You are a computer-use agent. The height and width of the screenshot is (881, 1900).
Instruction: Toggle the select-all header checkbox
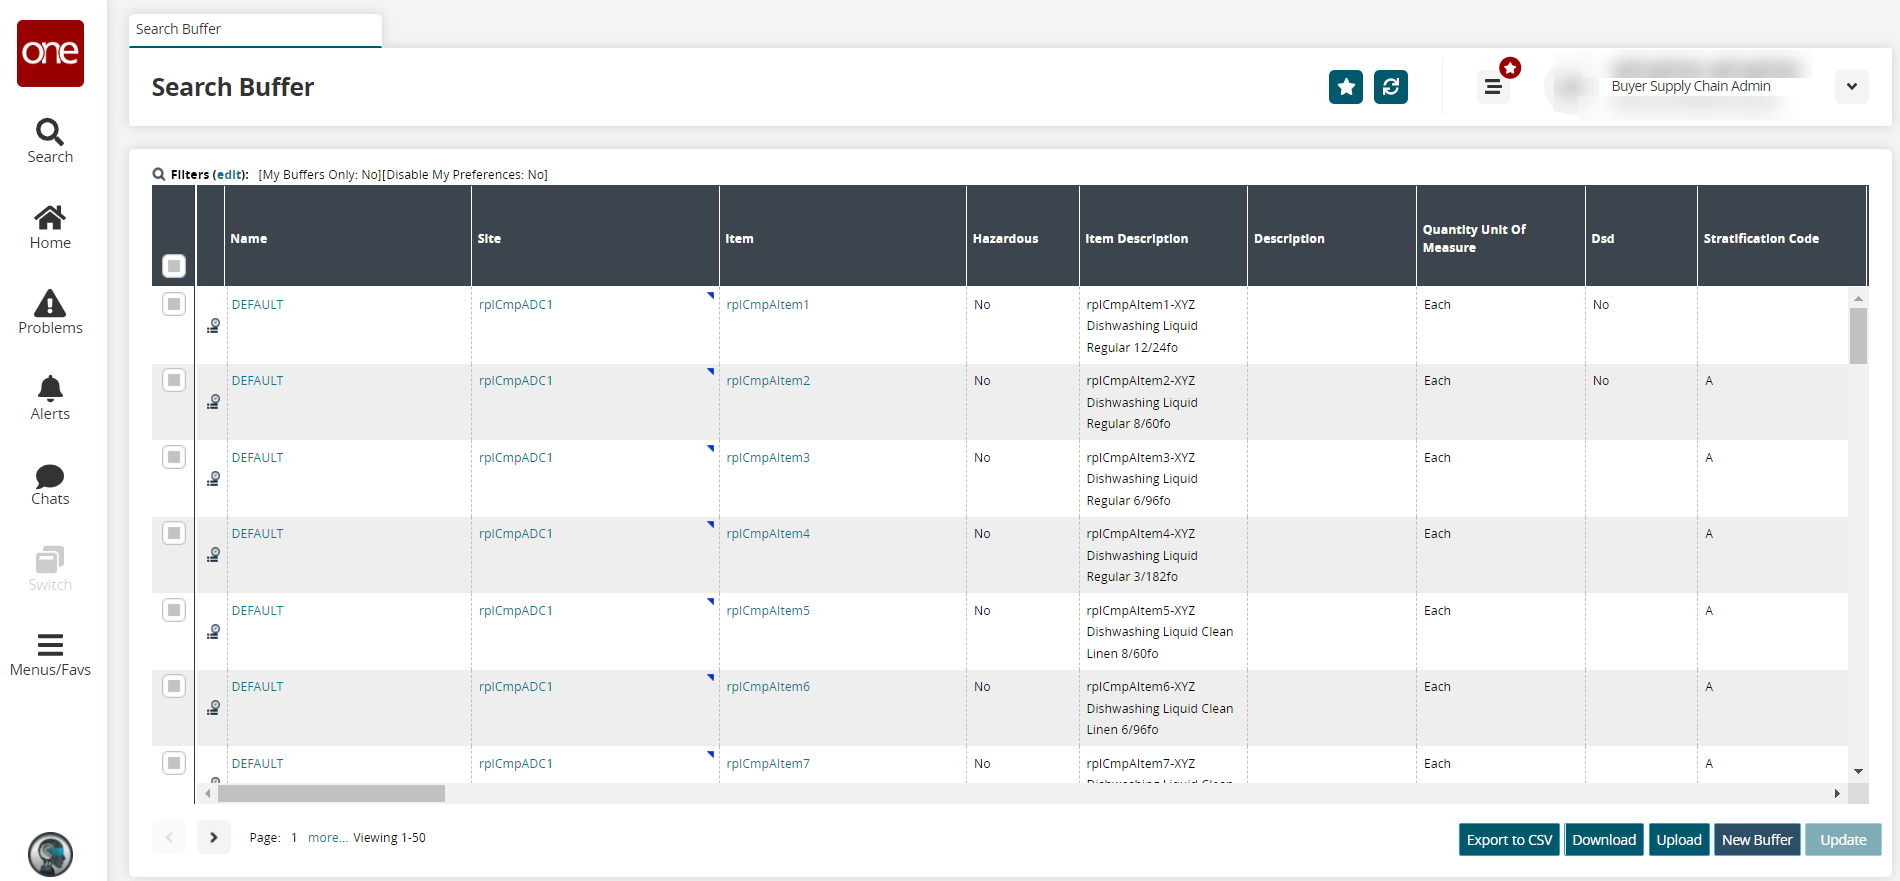174,266
